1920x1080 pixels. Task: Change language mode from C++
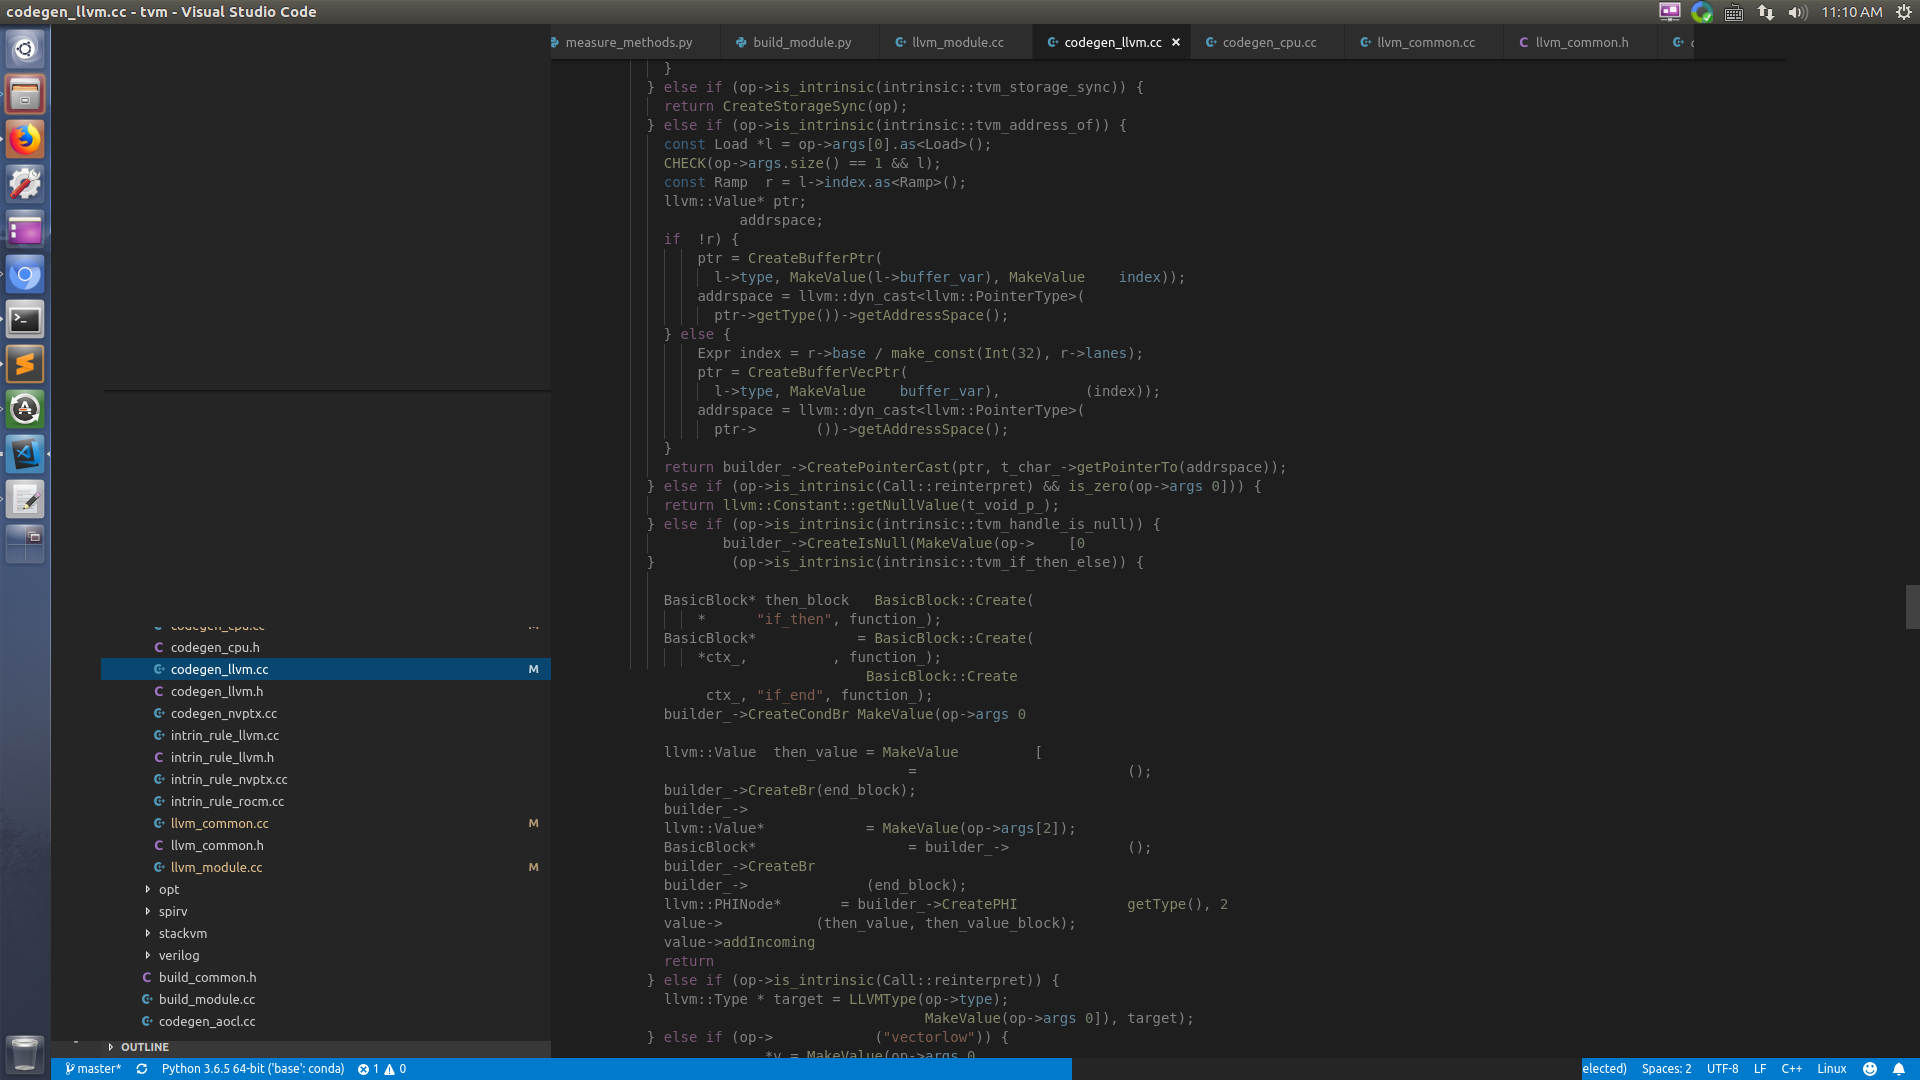click(1790, 1069)
